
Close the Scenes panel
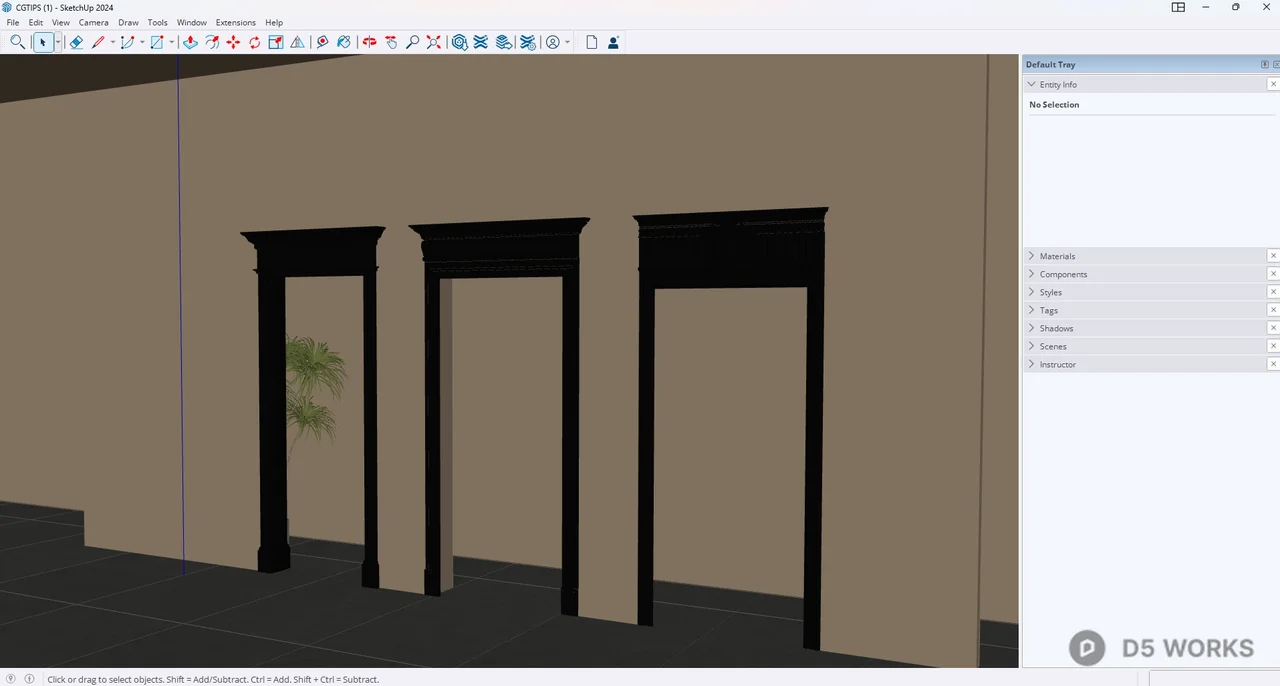click(1273, 346)
